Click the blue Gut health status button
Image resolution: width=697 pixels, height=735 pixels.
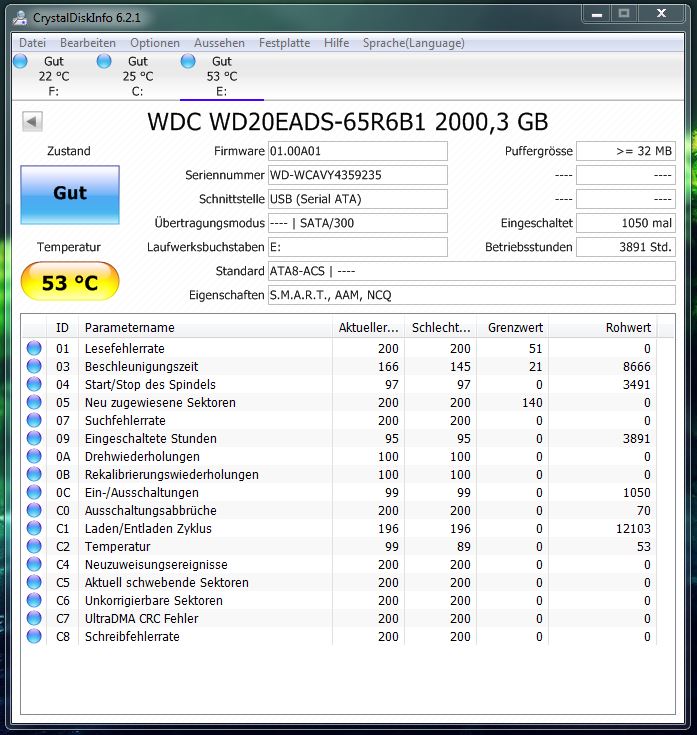pos(70,195)
